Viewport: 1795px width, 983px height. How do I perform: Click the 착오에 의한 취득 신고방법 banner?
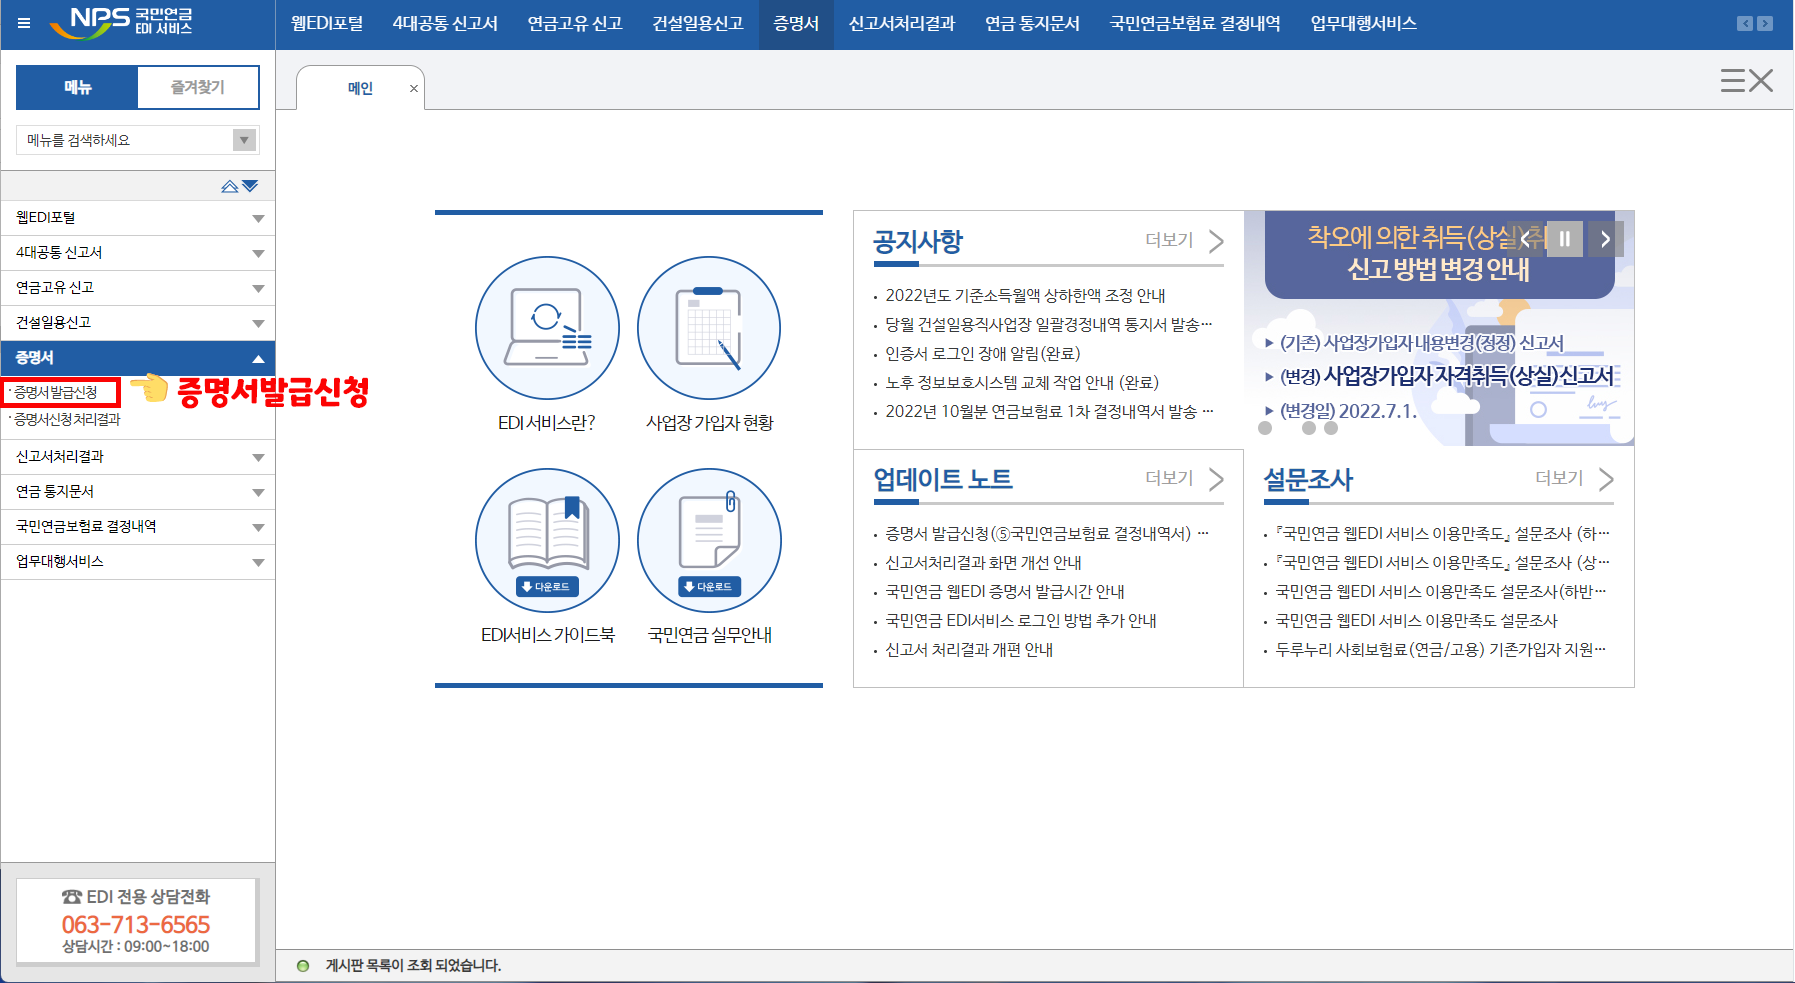pyautogui.click(x=1440, y=328)
